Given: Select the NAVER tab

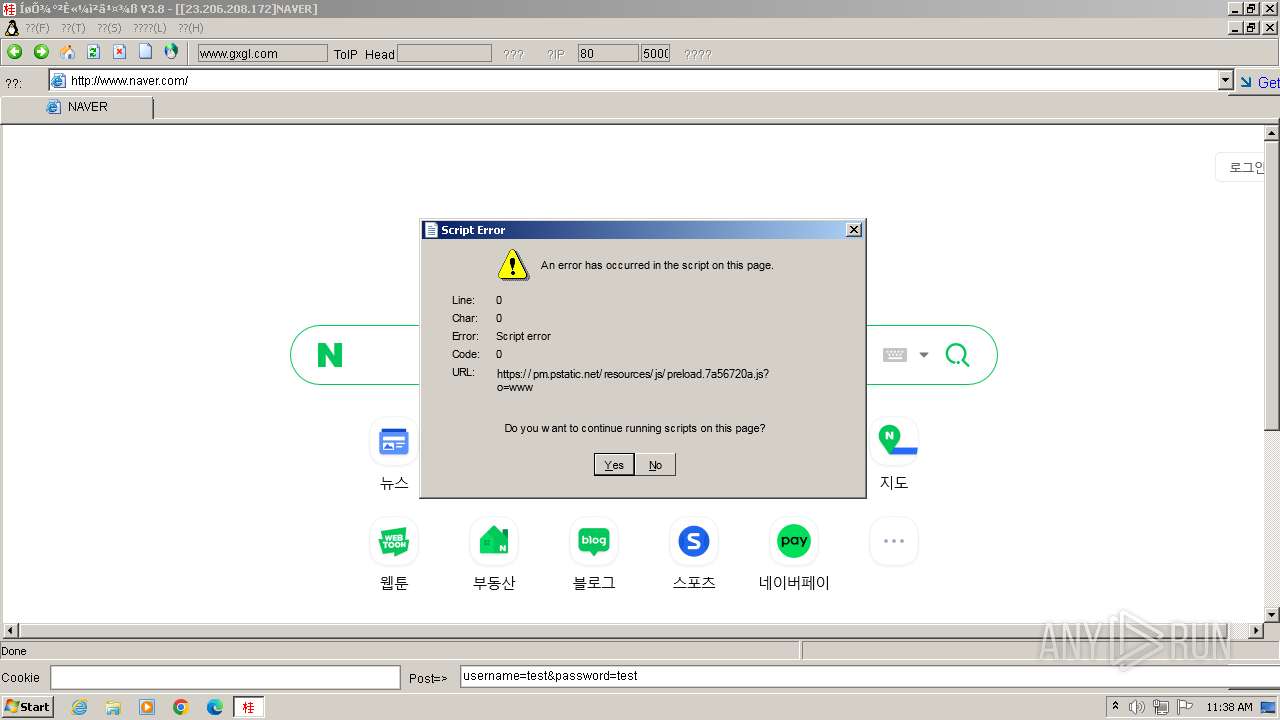Looking at the screenshot, I should point(77,107).
